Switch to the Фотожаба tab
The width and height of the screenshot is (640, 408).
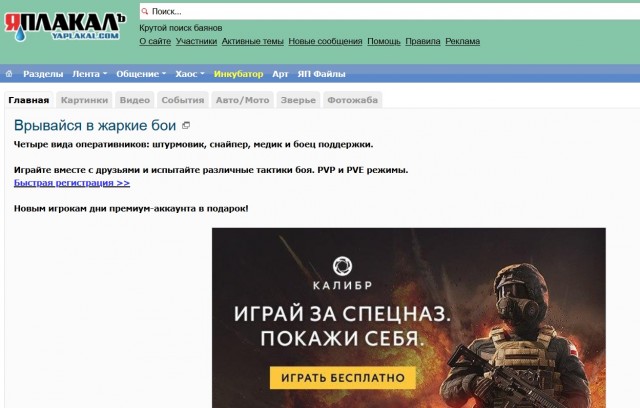tap(353, 100)
